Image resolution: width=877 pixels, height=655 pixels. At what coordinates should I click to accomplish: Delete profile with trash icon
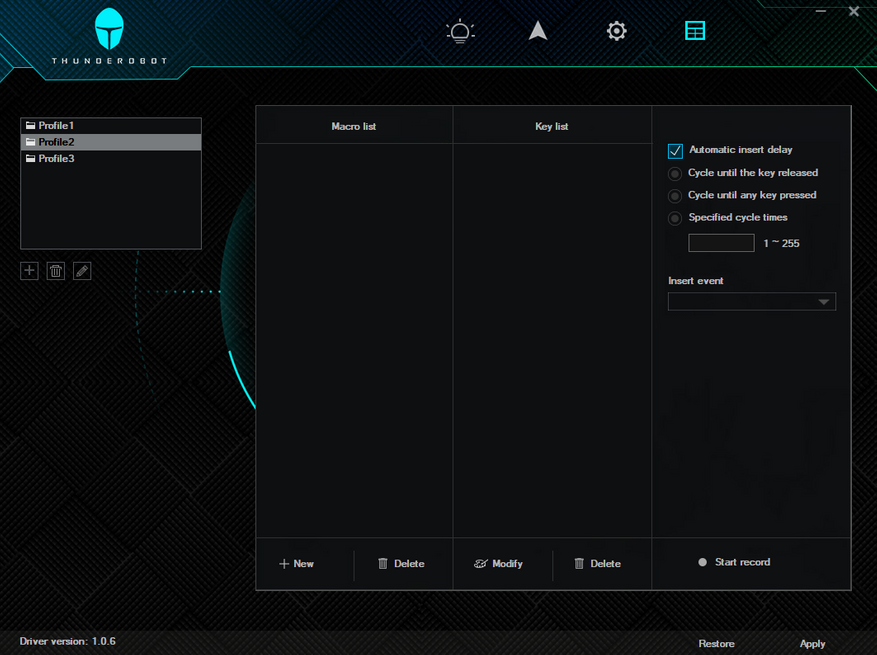click(55, 271)
